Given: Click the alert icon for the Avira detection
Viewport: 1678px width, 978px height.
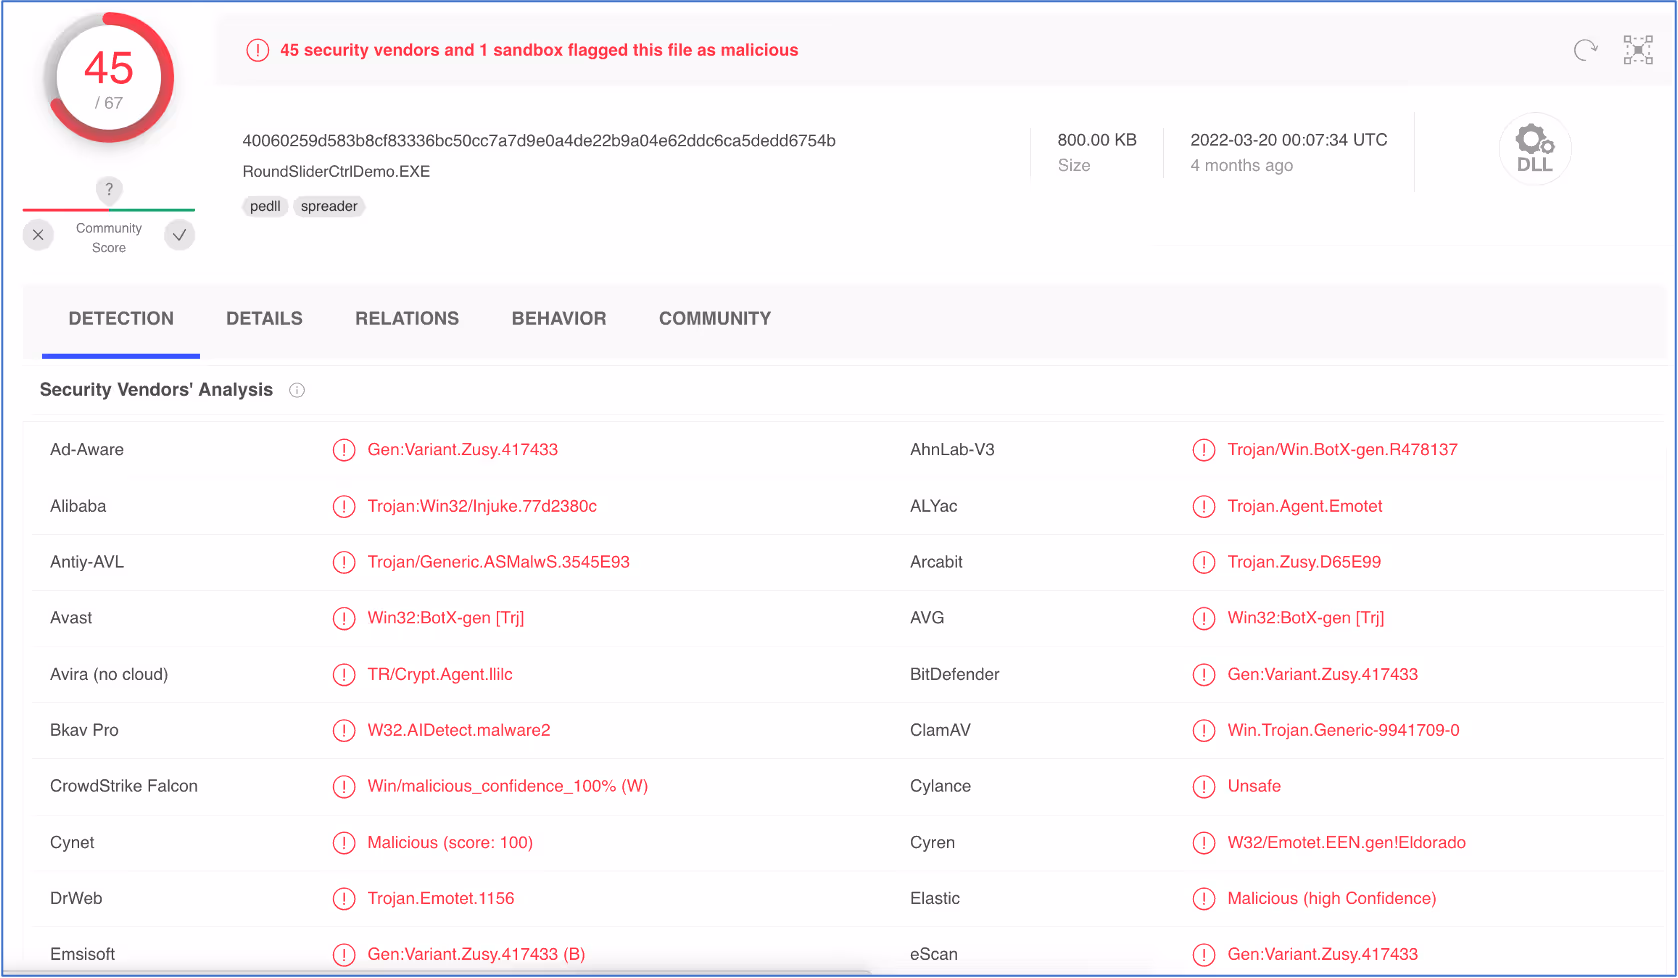Looking at the screenshot, I should point(344,674).
